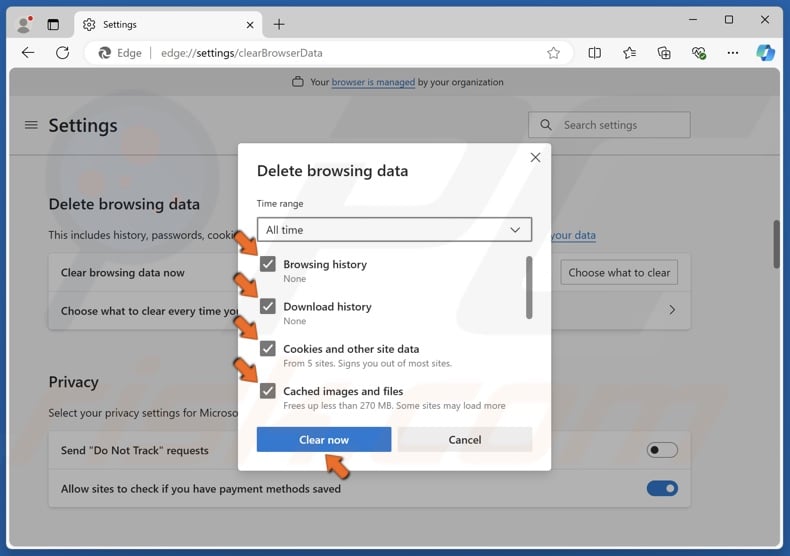Click the Download history label
790x556 pixels.
(327, 306)
